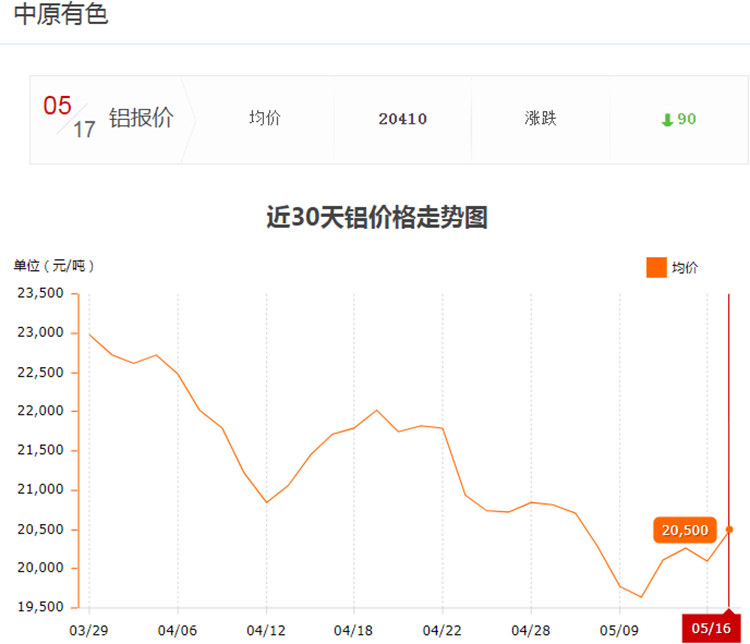Click the 04/22 x-axis label
750x644 pixels.
coord(442,631)
